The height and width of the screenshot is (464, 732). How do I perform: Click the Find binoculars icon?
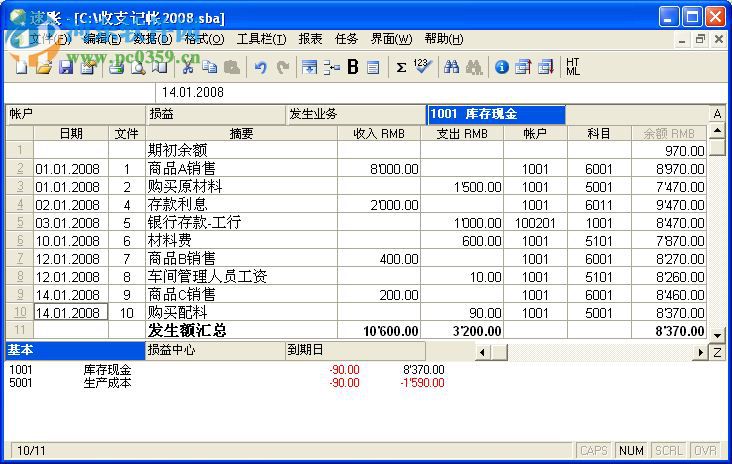[451, 67]
